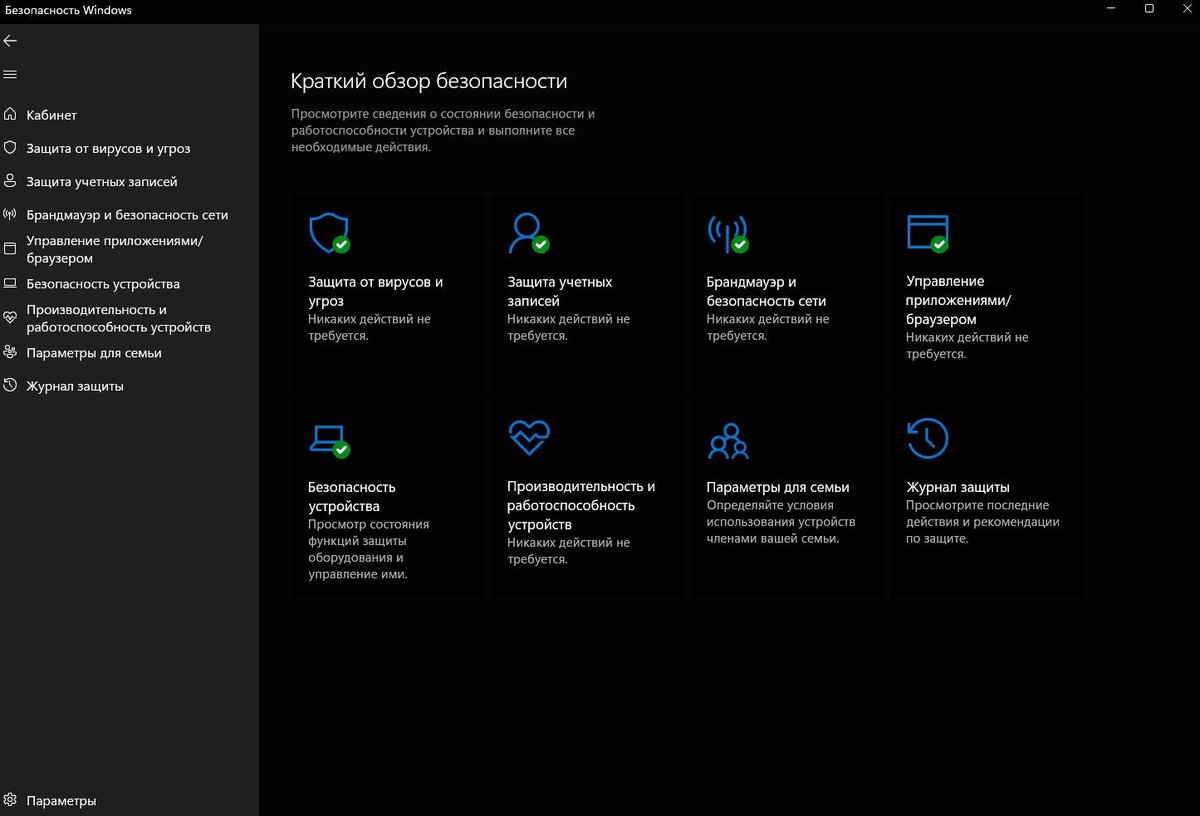Select Параметры для семьи sidebar item
This screenshot has height=816, width=1200.
[129, 352]
